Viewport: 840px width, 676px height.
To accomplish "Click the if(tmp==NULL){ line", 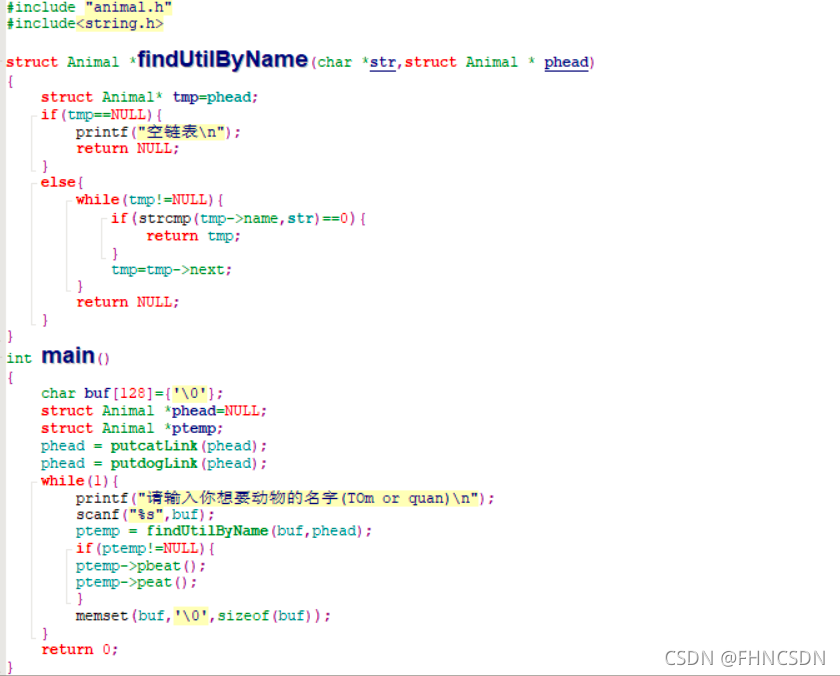I will (101, 115).
